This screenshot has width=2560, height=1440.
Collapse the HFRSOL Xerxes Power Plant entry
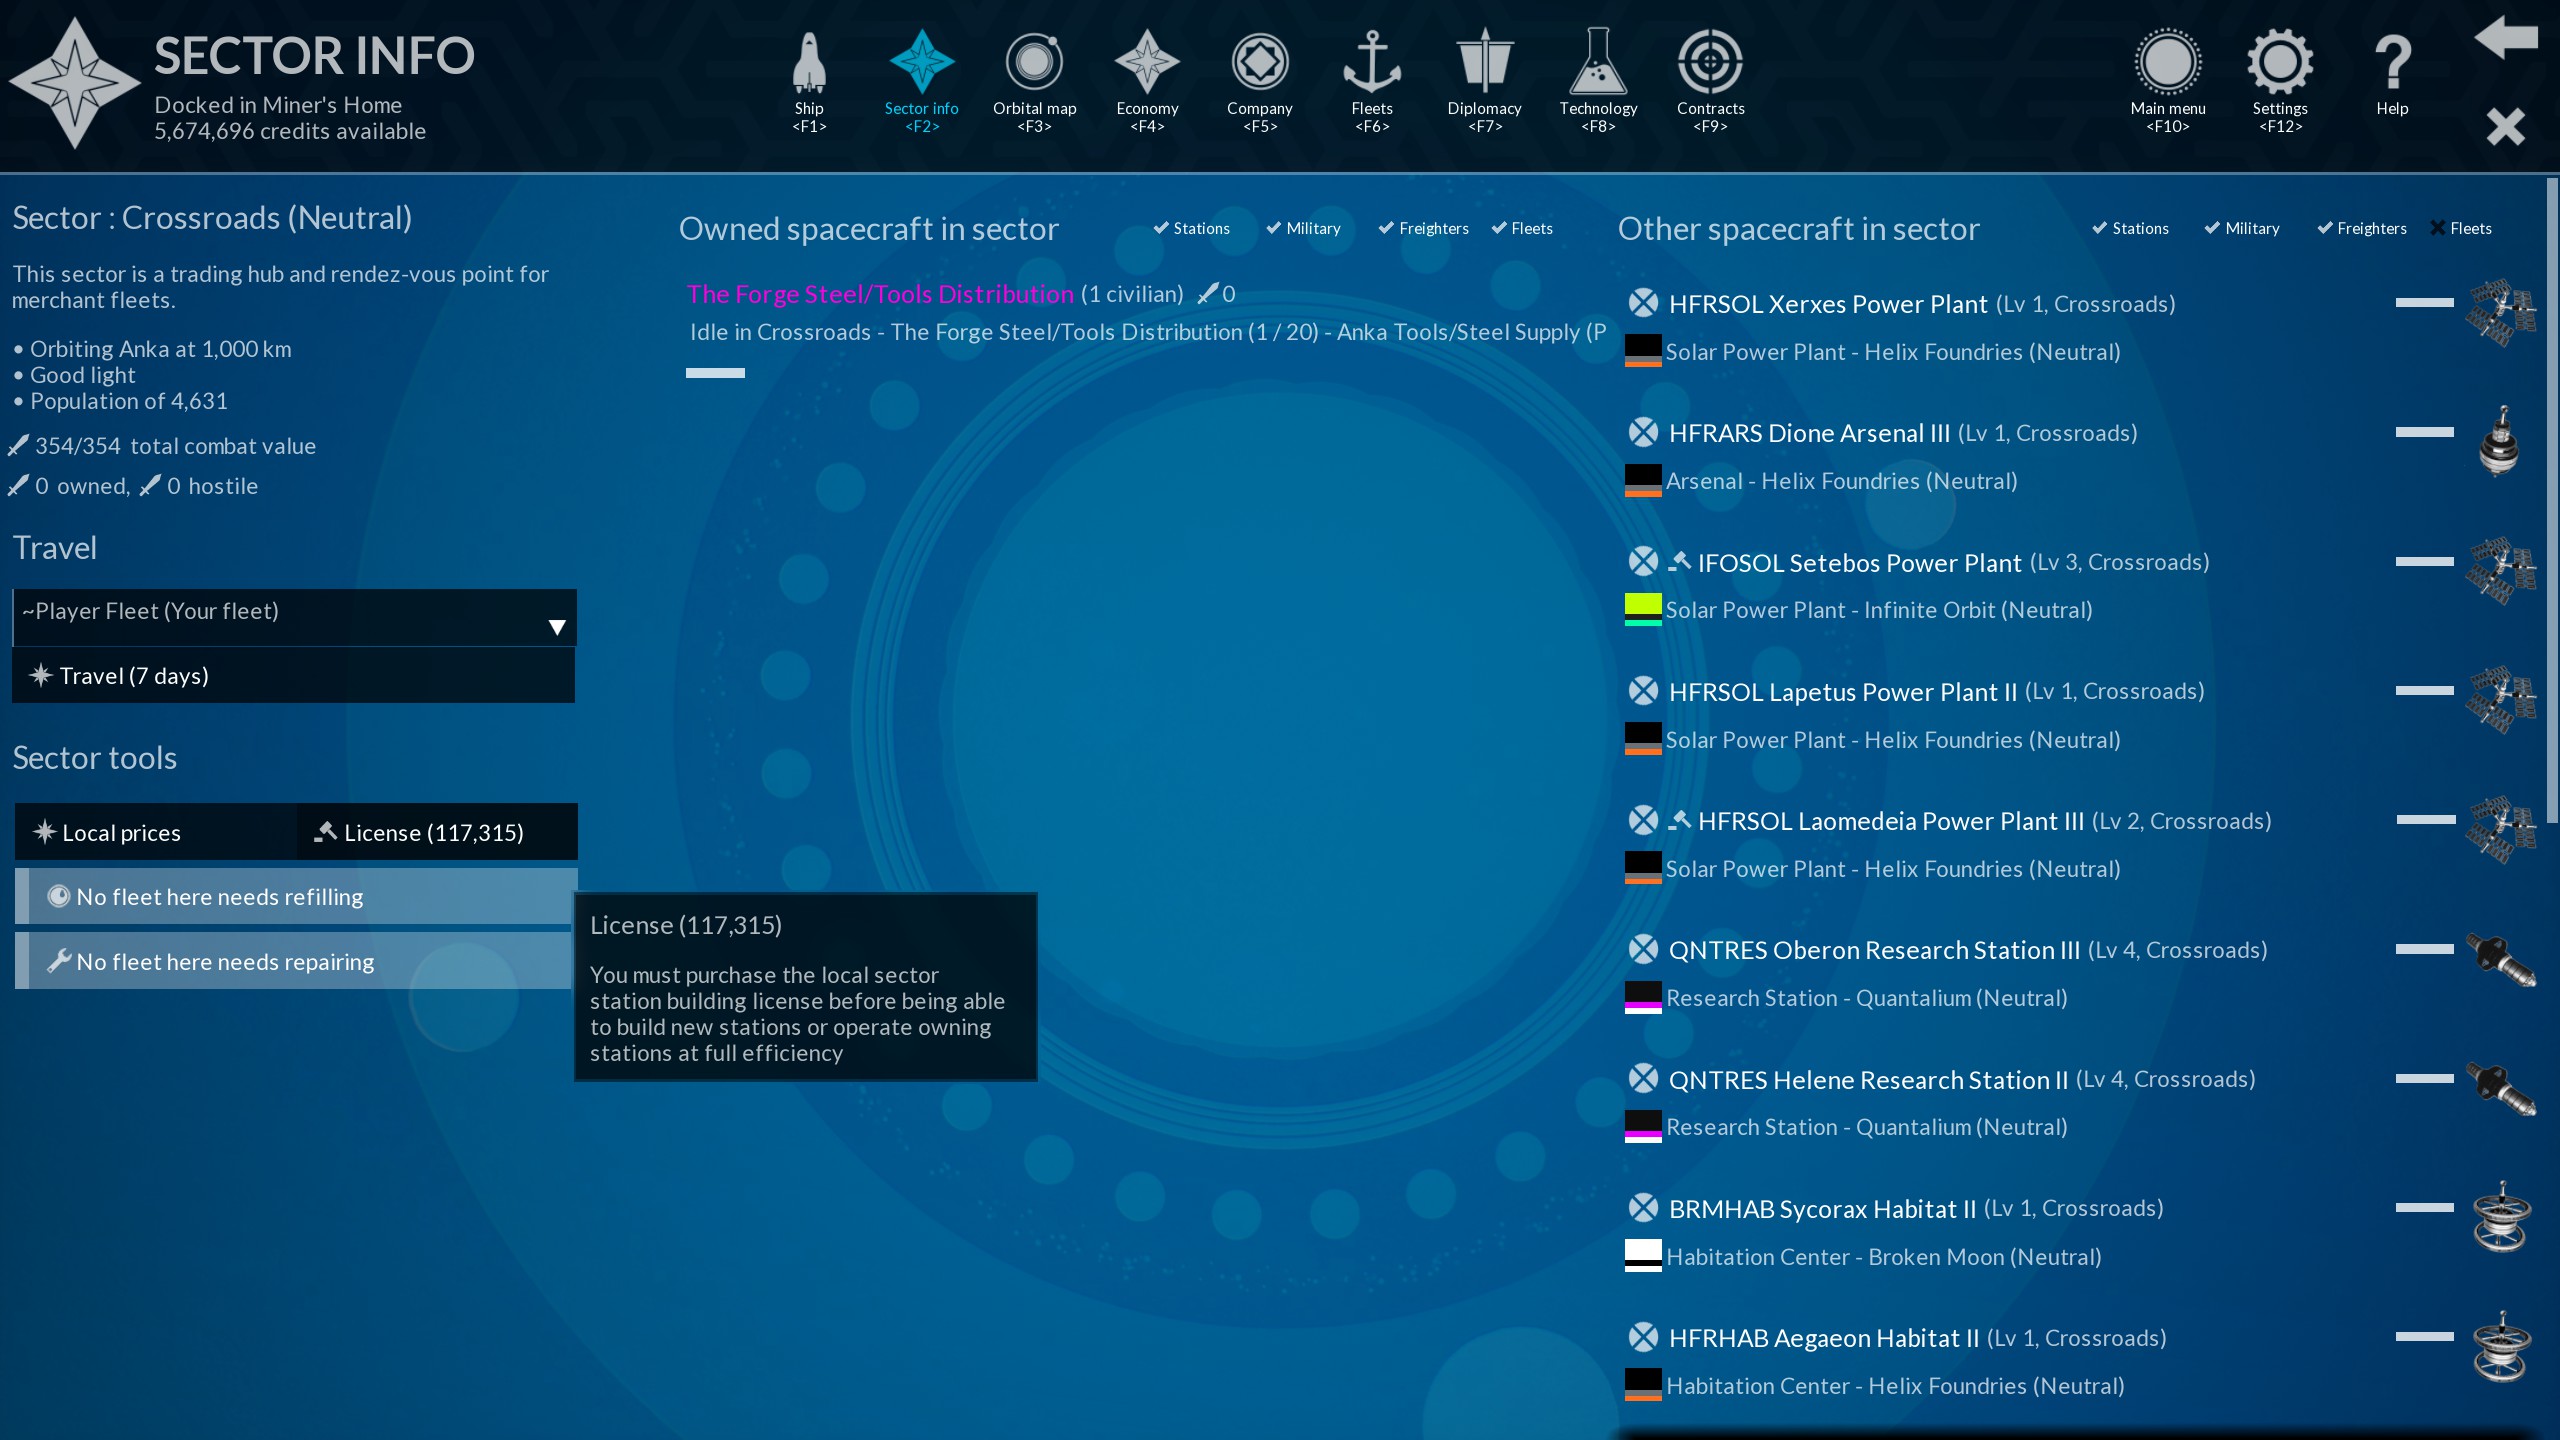(2424, 303)
